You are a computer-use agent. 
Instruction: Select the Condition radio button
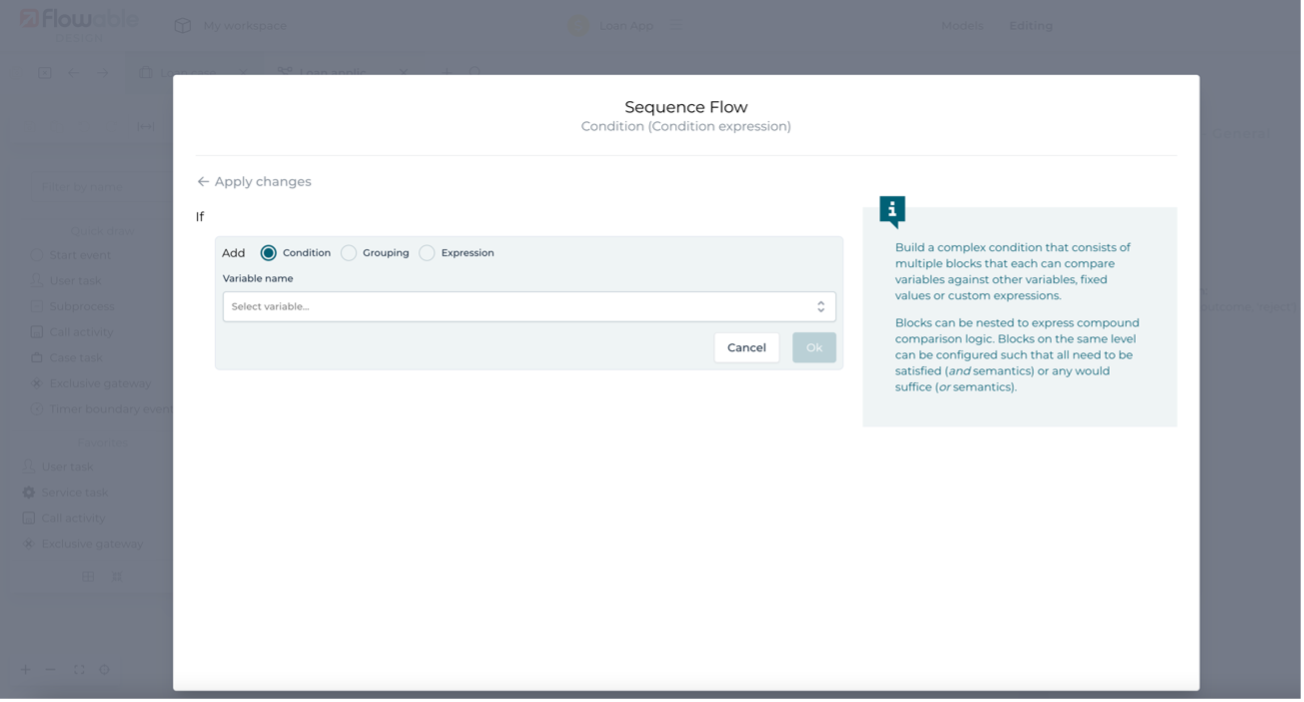tap(268, 253)
